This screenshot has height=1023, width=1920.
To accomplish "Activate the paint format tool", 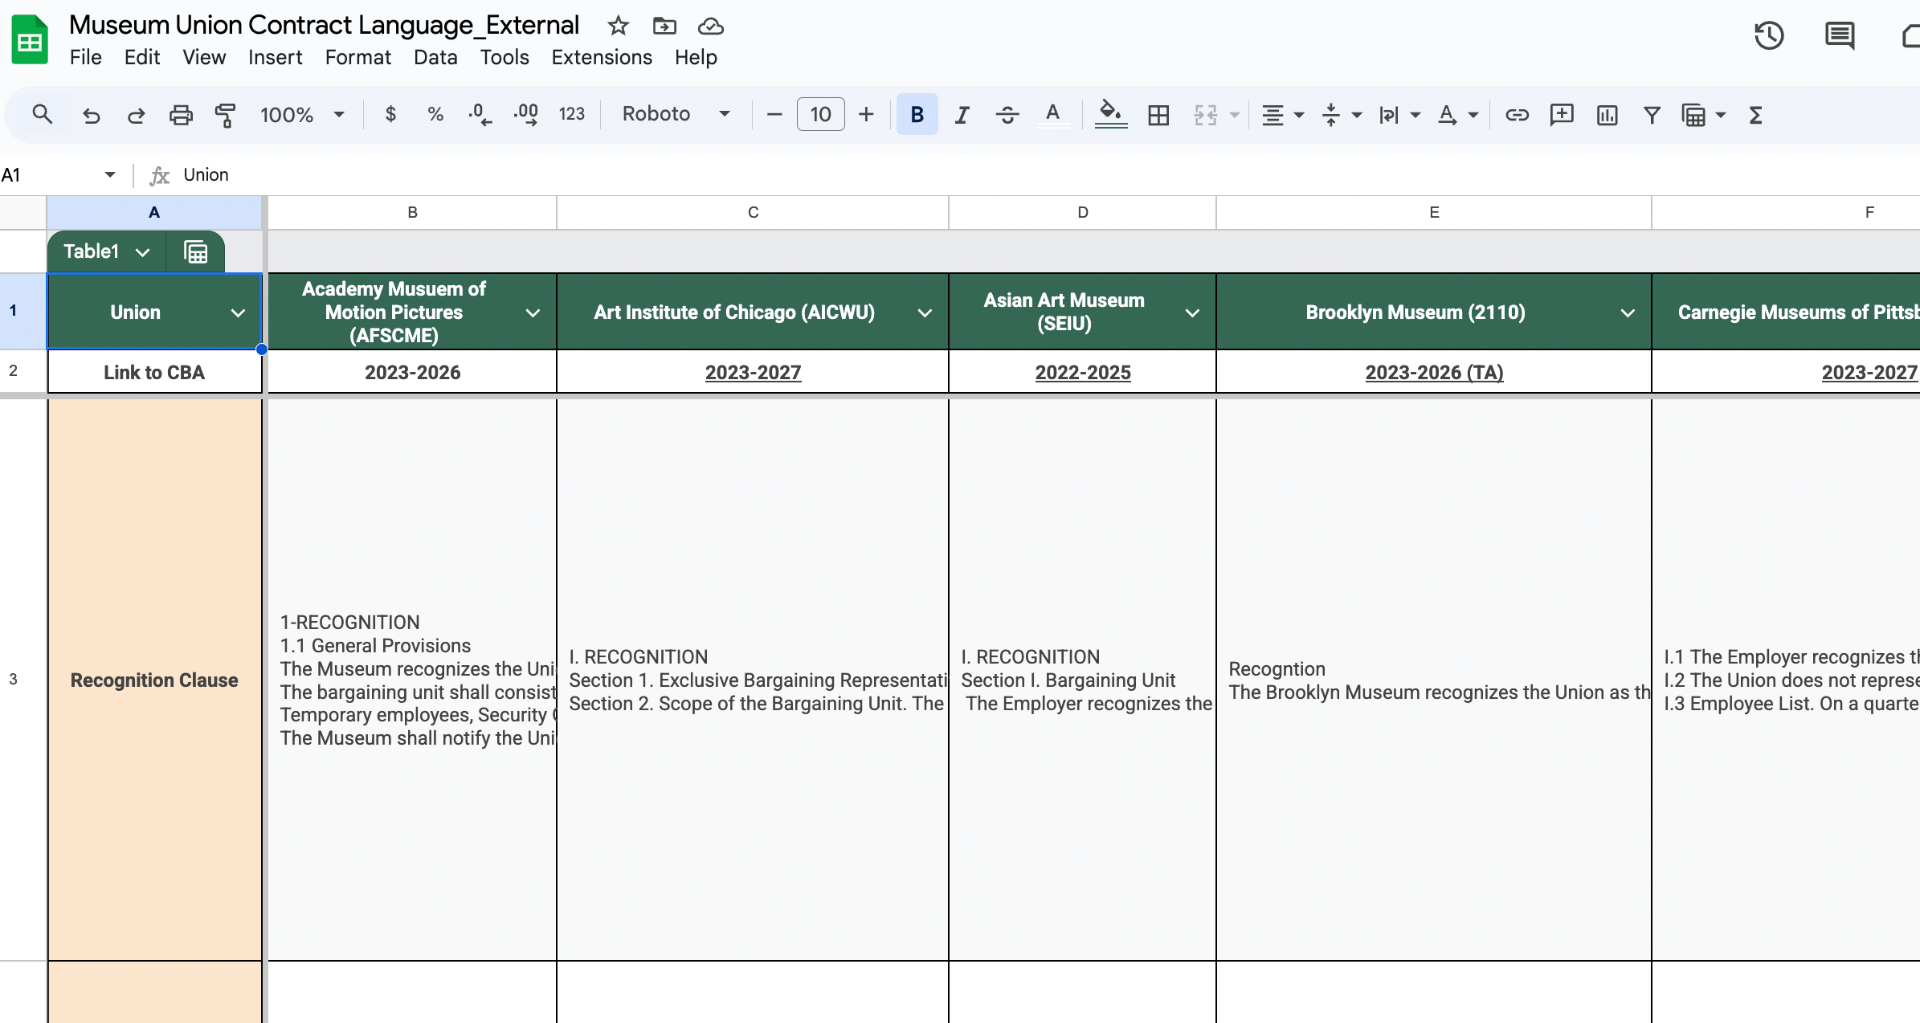I will 226,115.
